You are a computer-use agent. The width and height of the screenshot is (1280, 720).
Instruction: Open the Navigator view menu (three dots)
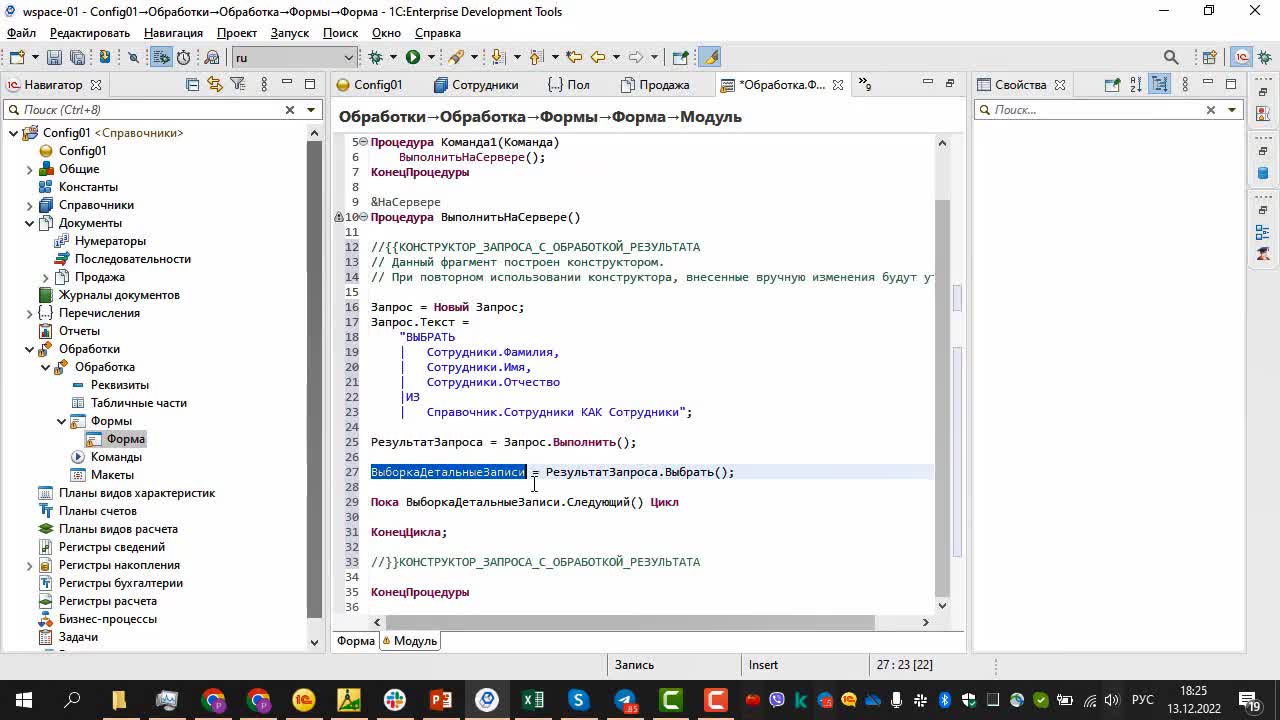coord(263,85)
